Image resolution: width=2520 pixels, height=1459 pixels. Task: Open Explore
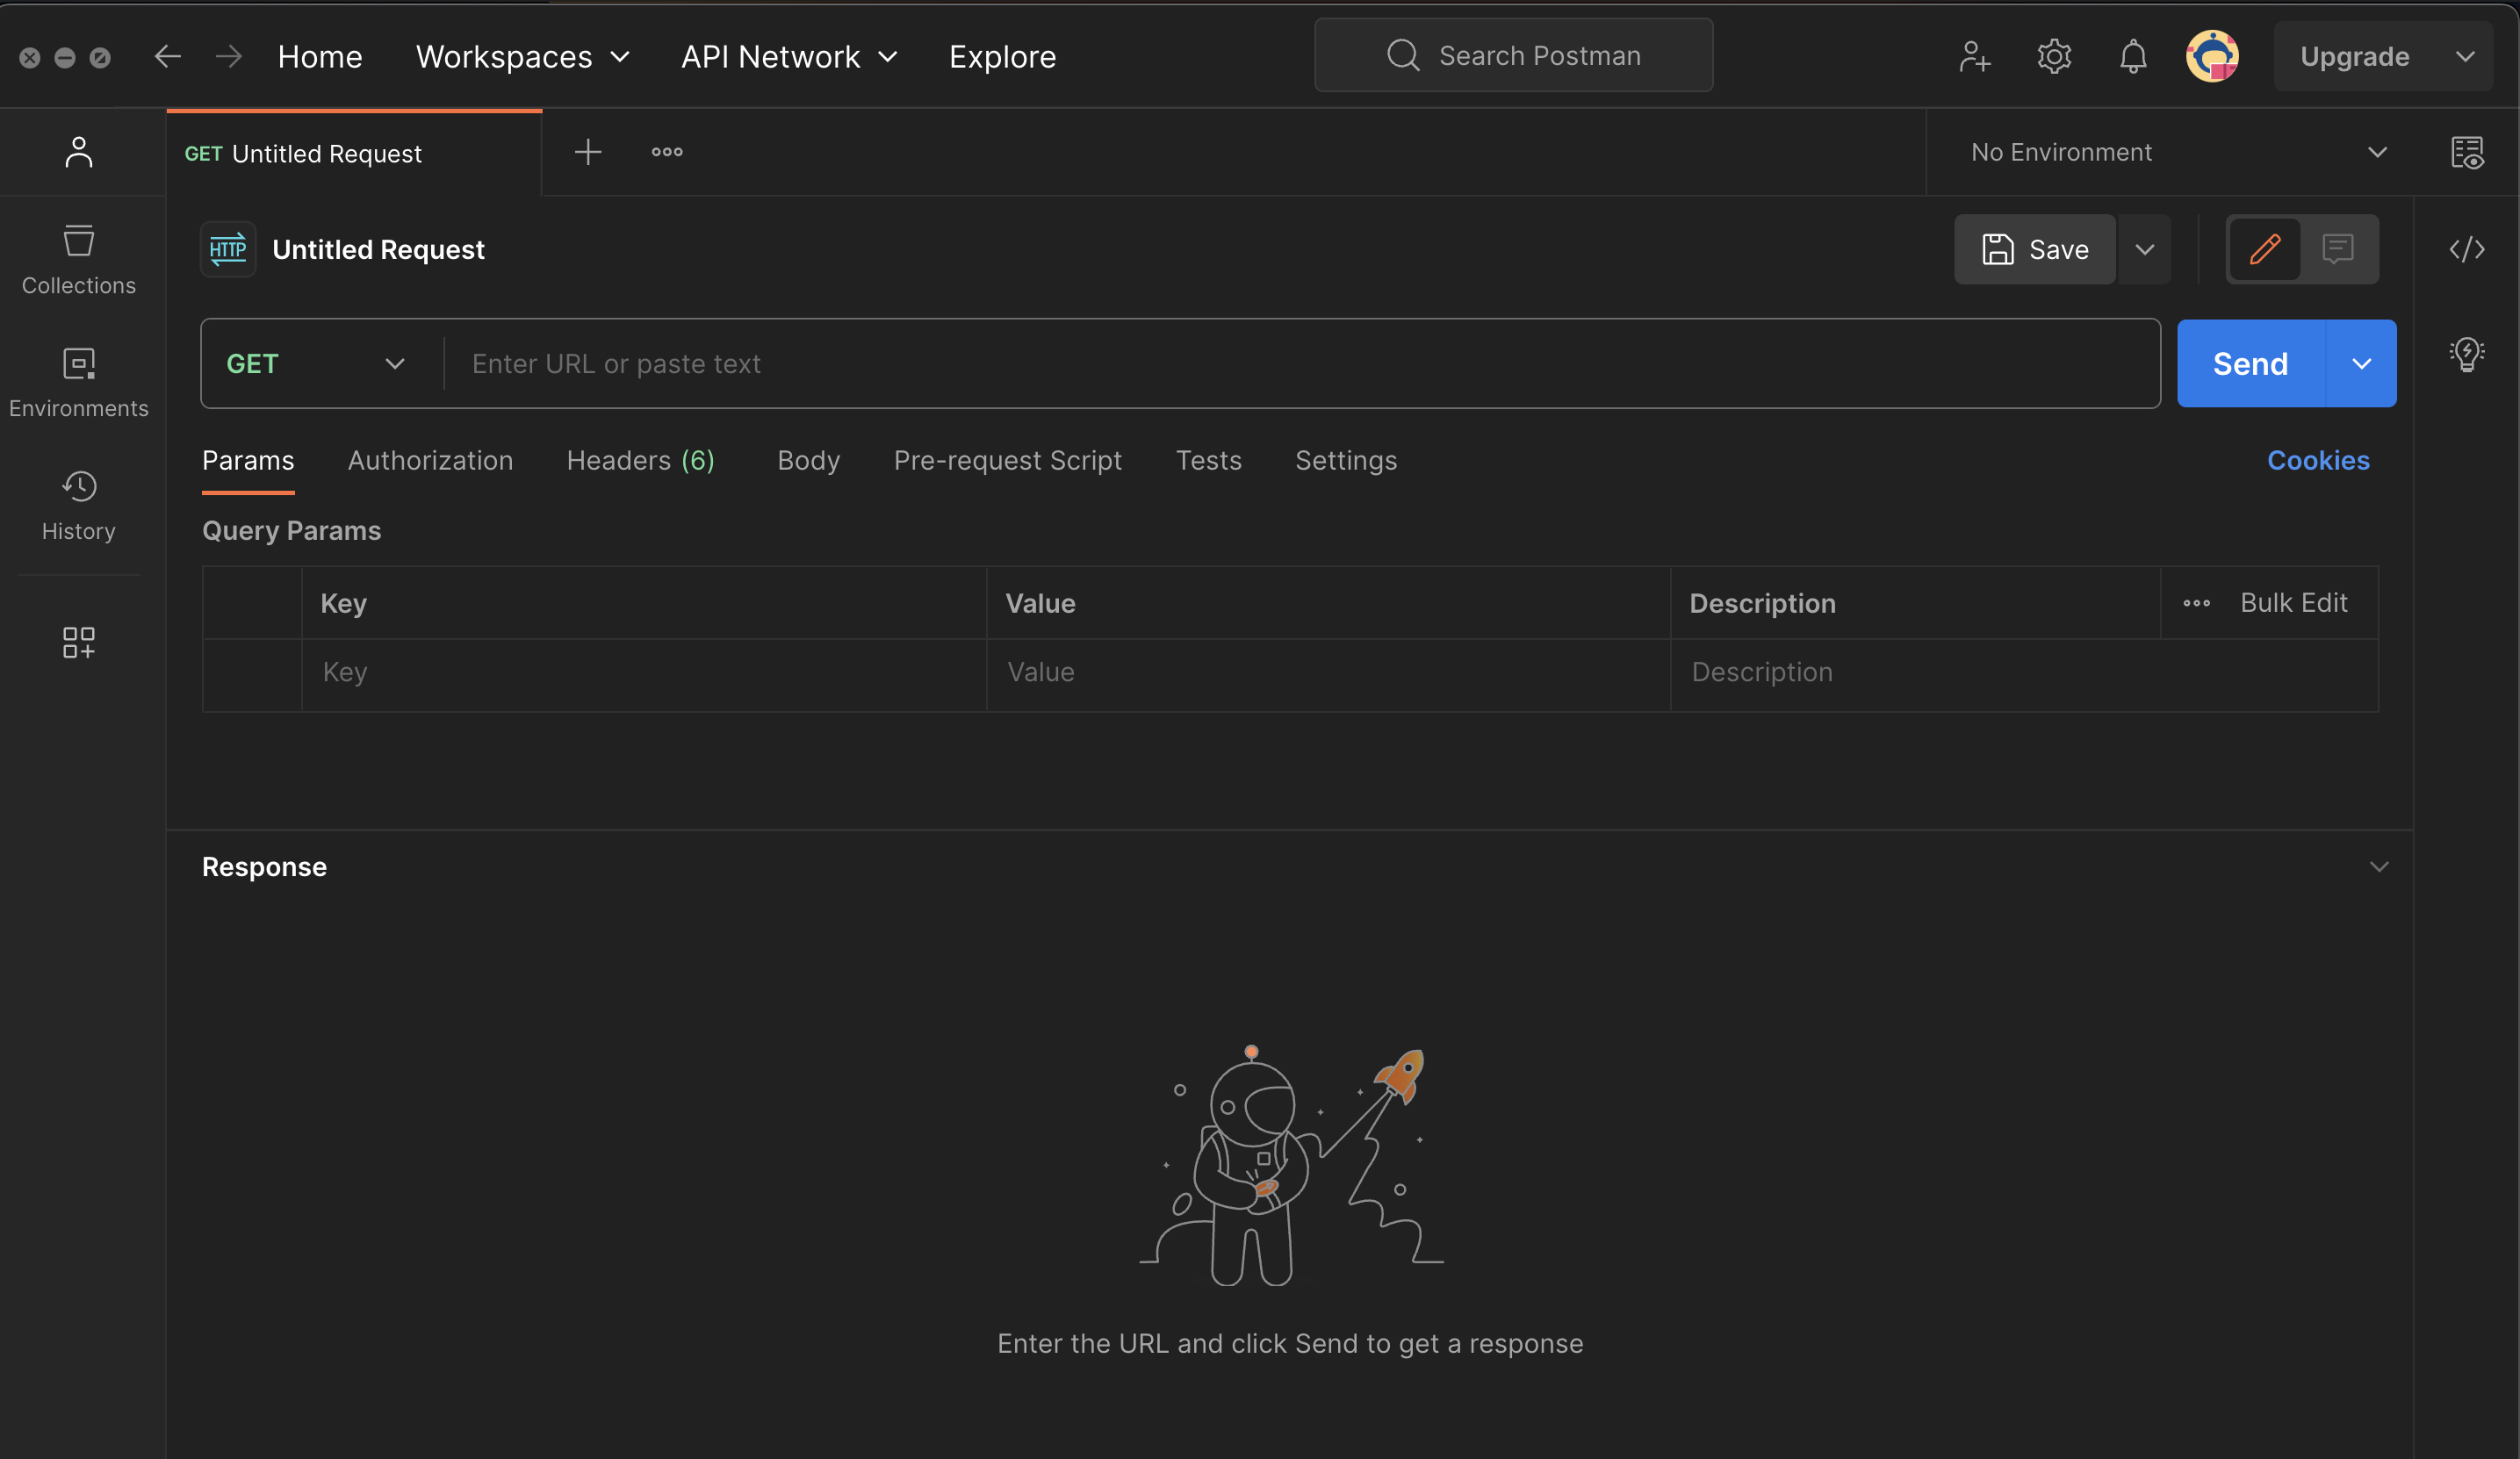(x=1002, y=57)
